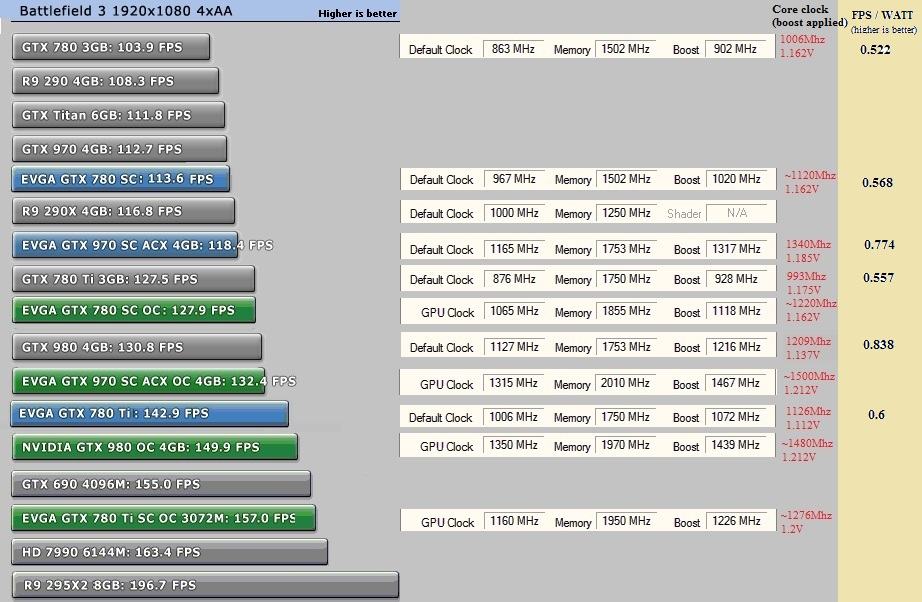Click the 0.522 FPS per watt value
This screenshot has width=922, height=602.
tap(875, 50)
